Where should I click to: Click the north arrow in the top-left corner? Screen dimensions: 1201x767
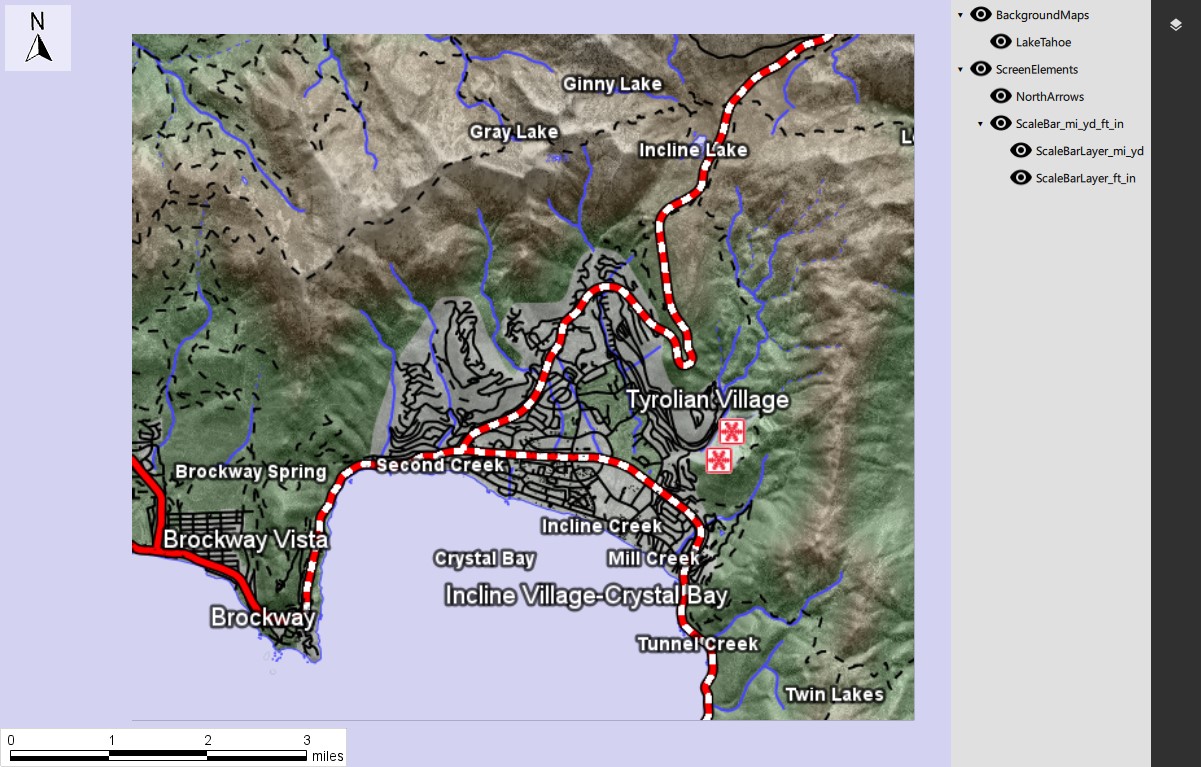(x=38, y=38)
